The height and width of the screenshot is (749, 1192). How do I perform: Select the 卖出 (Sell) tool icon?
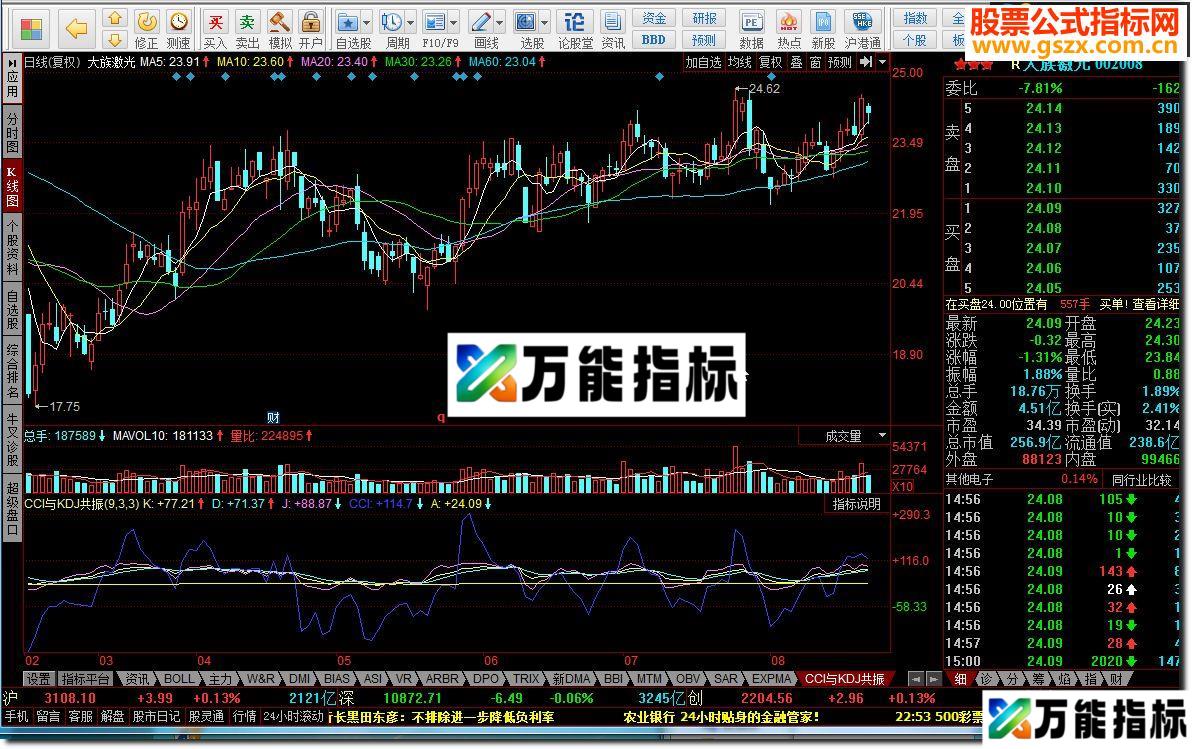pyautogui.click(x=247, y=23)
